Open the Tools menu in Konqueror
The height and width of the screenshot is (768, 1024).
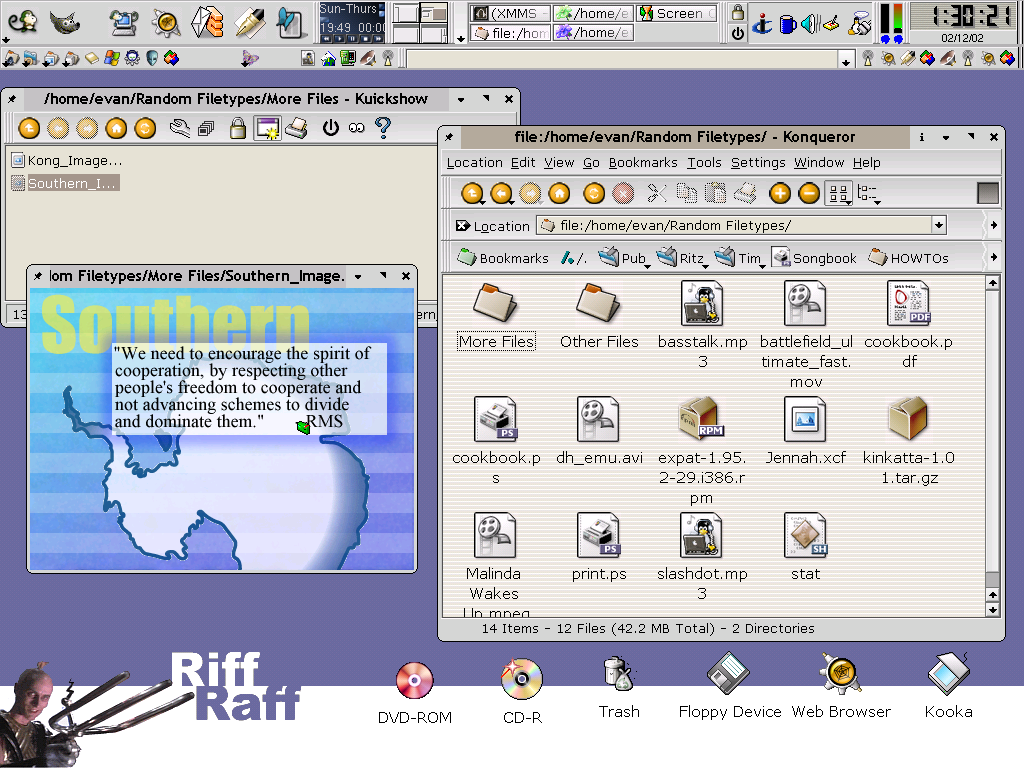point(704,162)
